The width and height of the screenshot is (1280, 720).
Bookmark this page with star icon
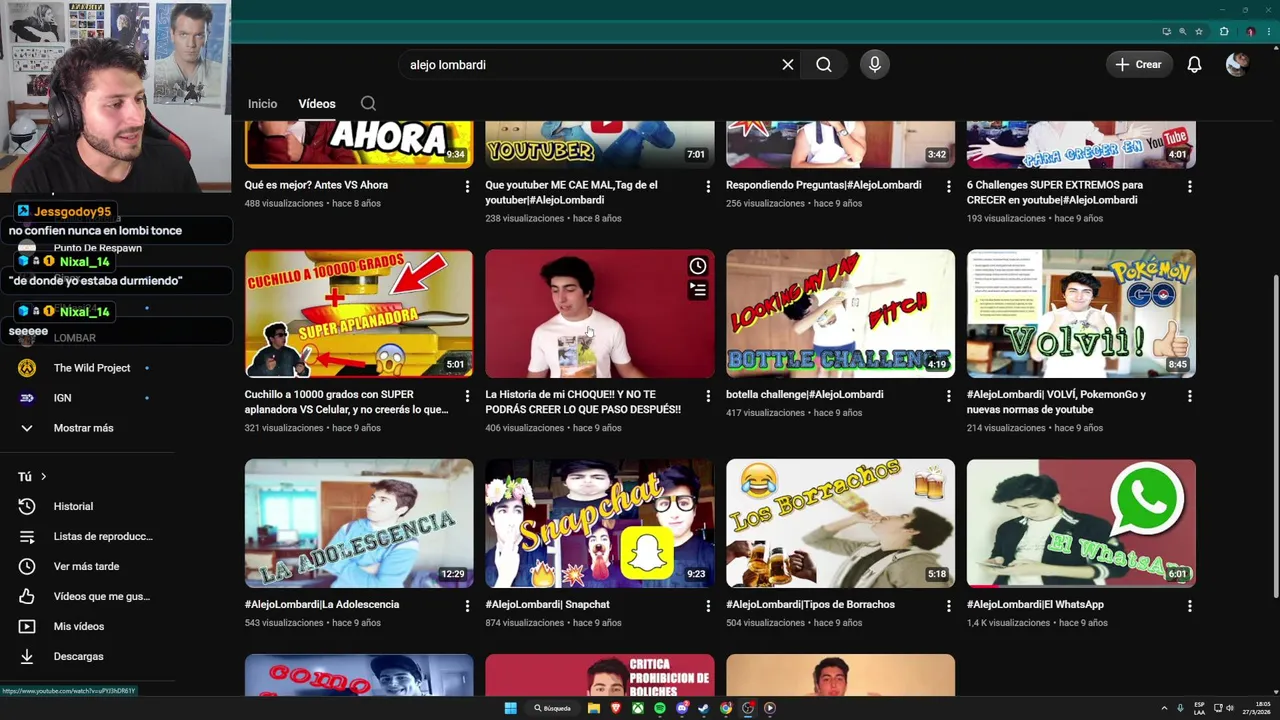pyautogui.click(x=1199, y=31)
